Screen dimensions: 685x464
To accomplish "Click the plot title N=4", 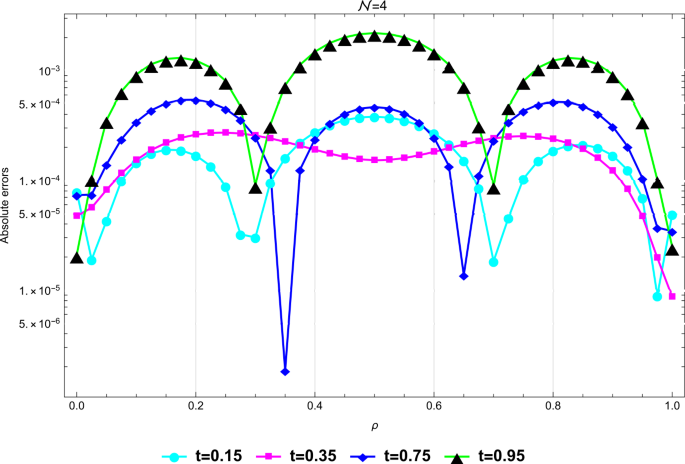I will pos(374,6).
